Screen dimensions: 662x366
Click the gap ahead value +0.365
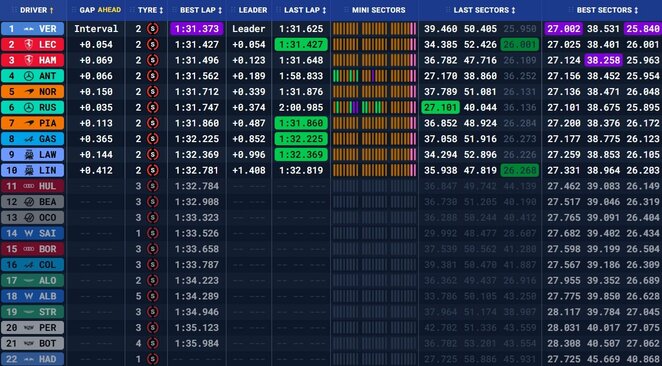click(96, 139)
